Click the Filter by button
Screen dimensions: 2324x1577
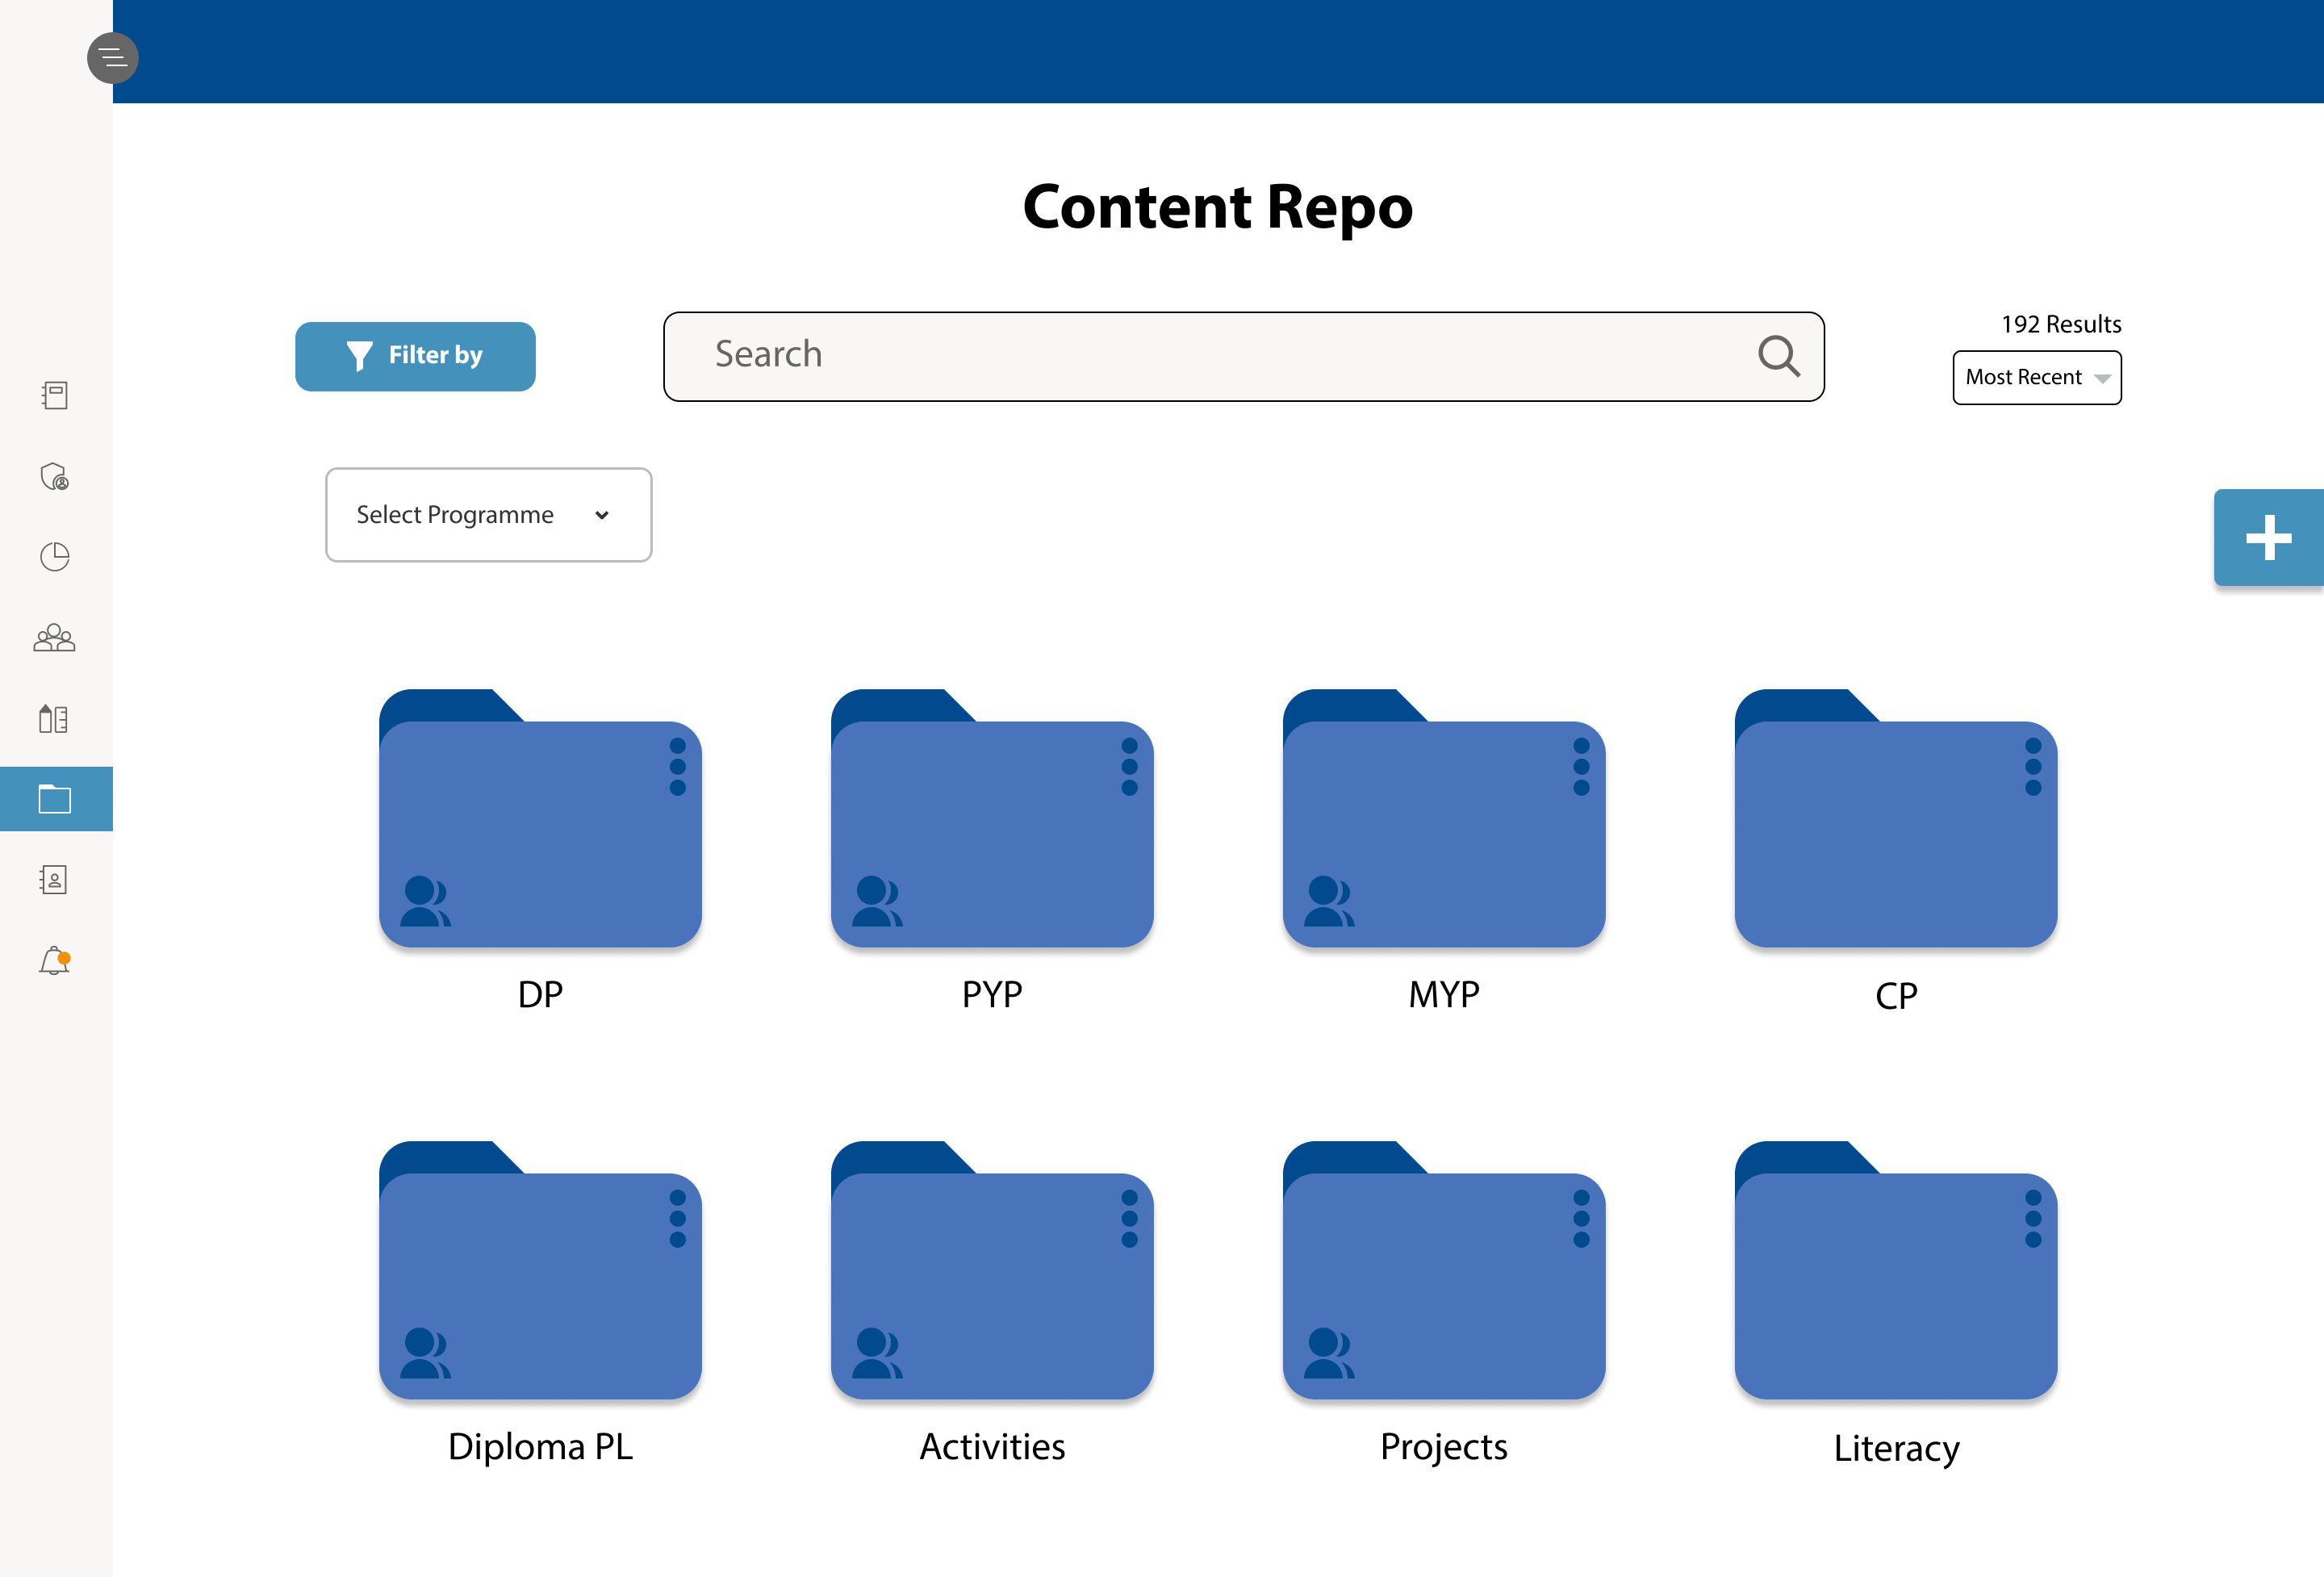pos(415,356)
